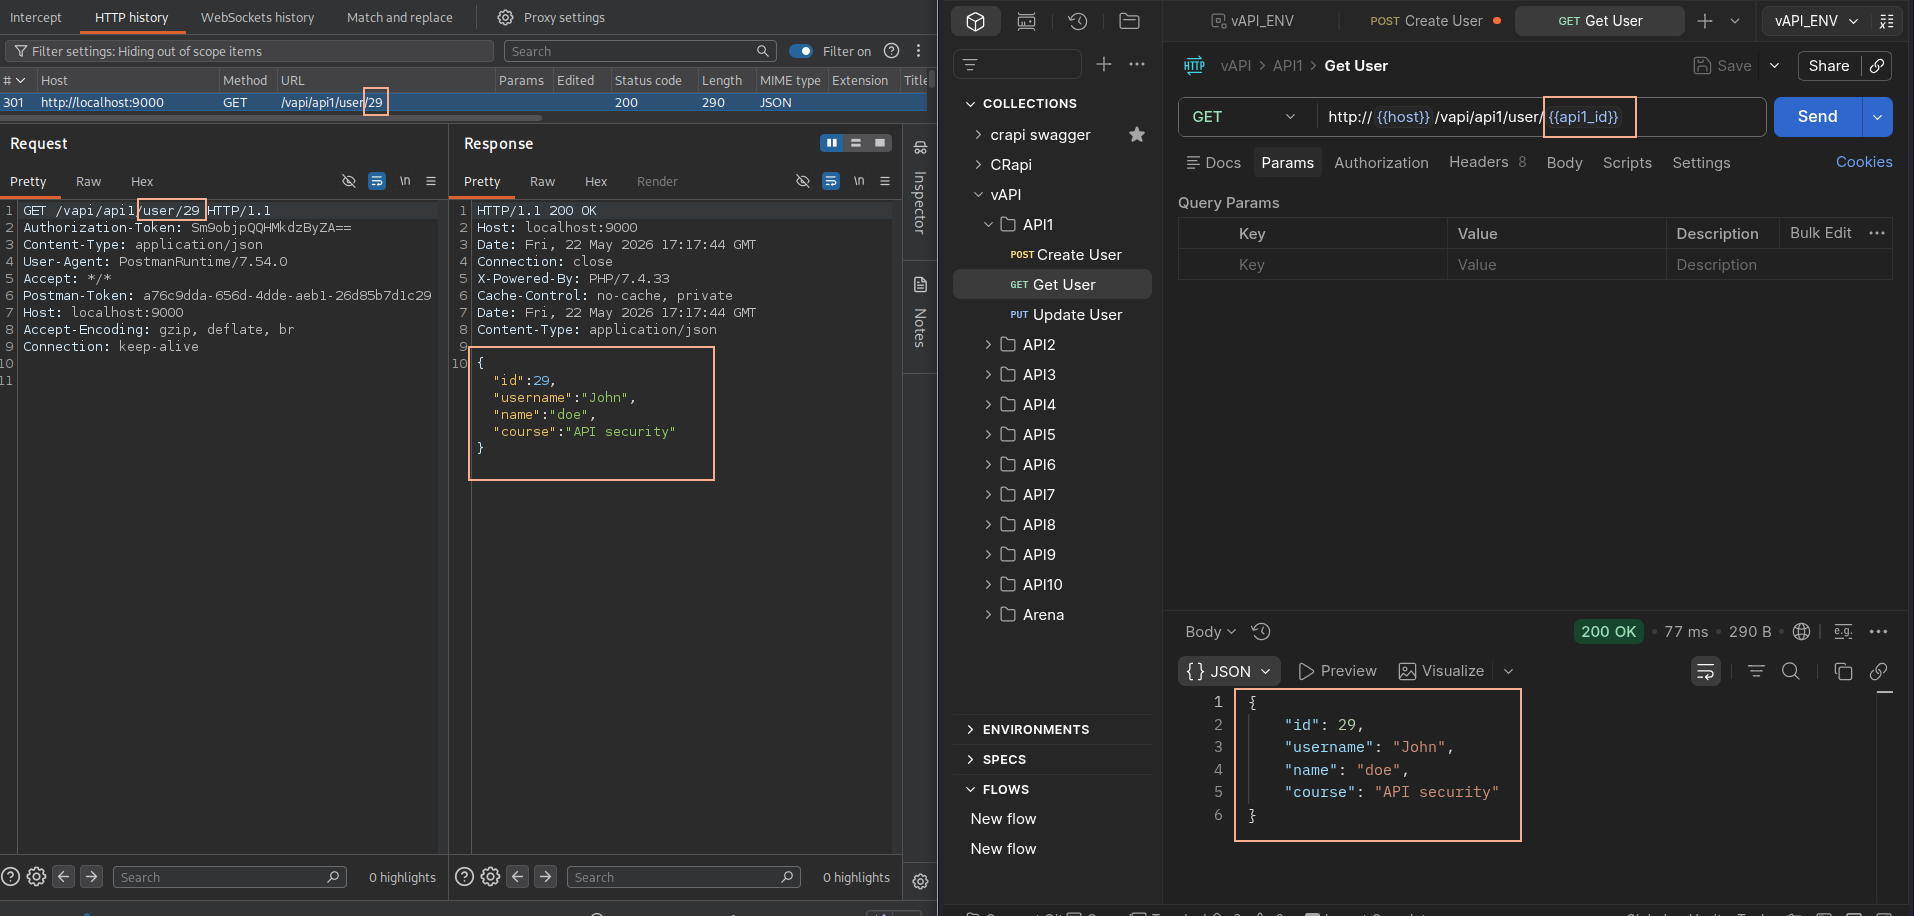Select side-by-side layout for request and response
This screenshot has height=916, width=1914.
832,143
